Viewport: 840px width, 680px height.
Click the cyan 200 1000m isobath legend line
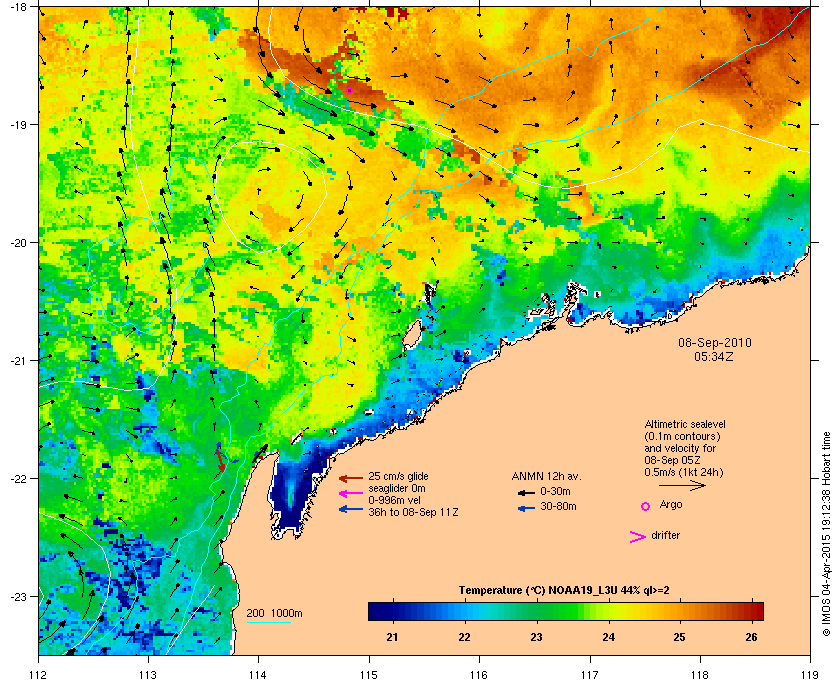[x=268, y=623]
